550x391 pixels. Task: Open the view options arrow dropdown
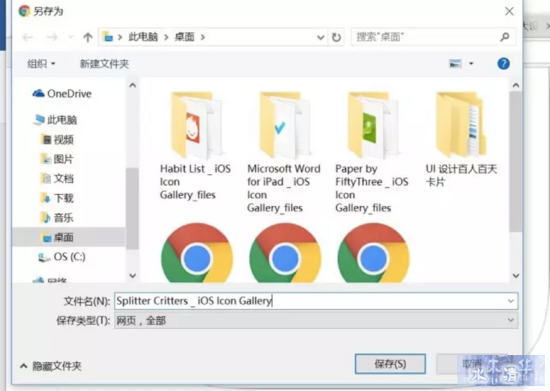click(471, 64)
